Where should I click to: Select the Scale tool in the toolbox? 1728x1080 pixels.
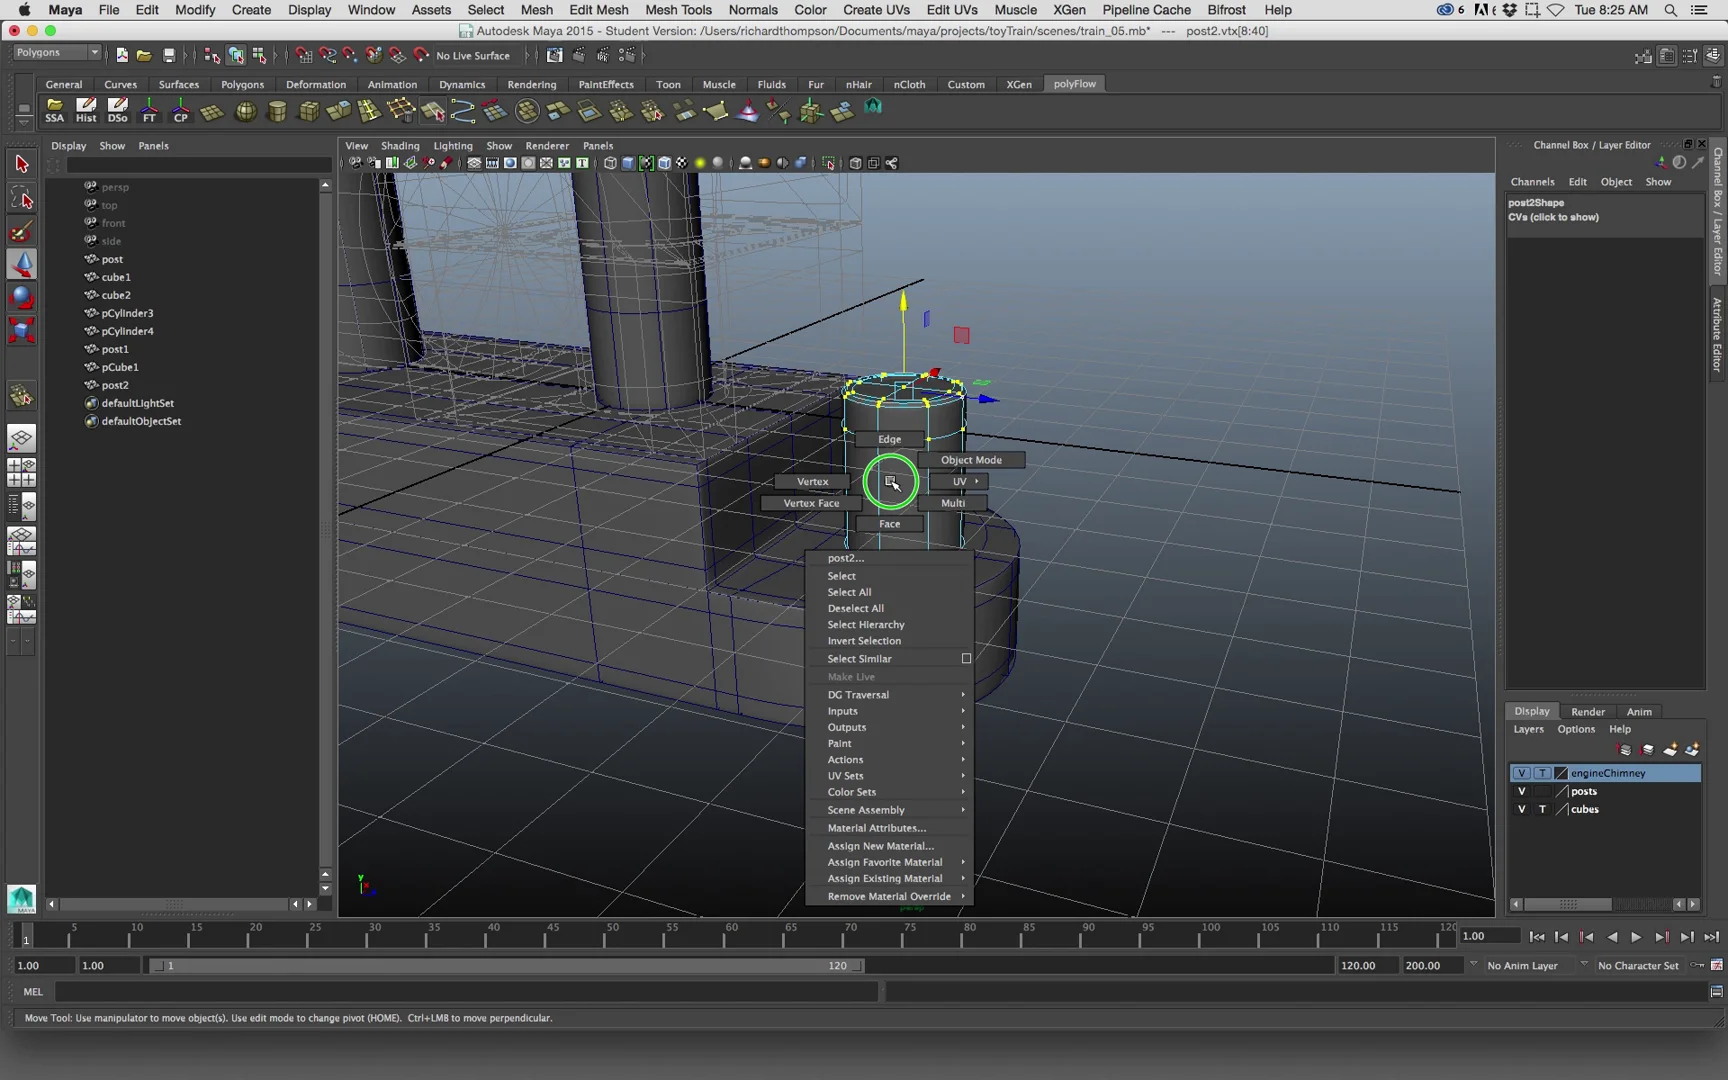[22, 330]
